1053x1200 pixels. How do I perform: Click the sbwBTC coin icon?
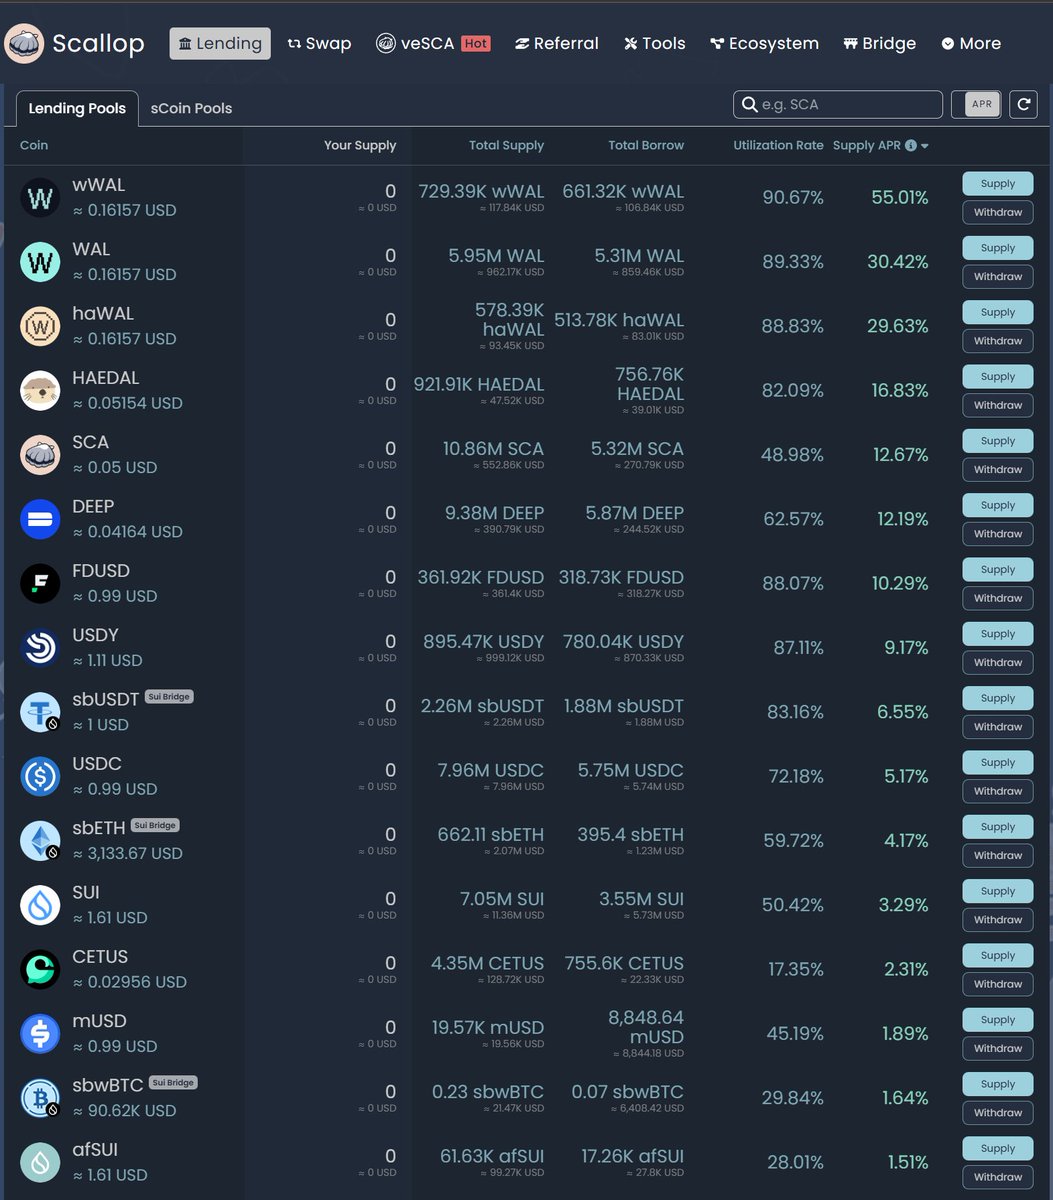coord(40,1098)
